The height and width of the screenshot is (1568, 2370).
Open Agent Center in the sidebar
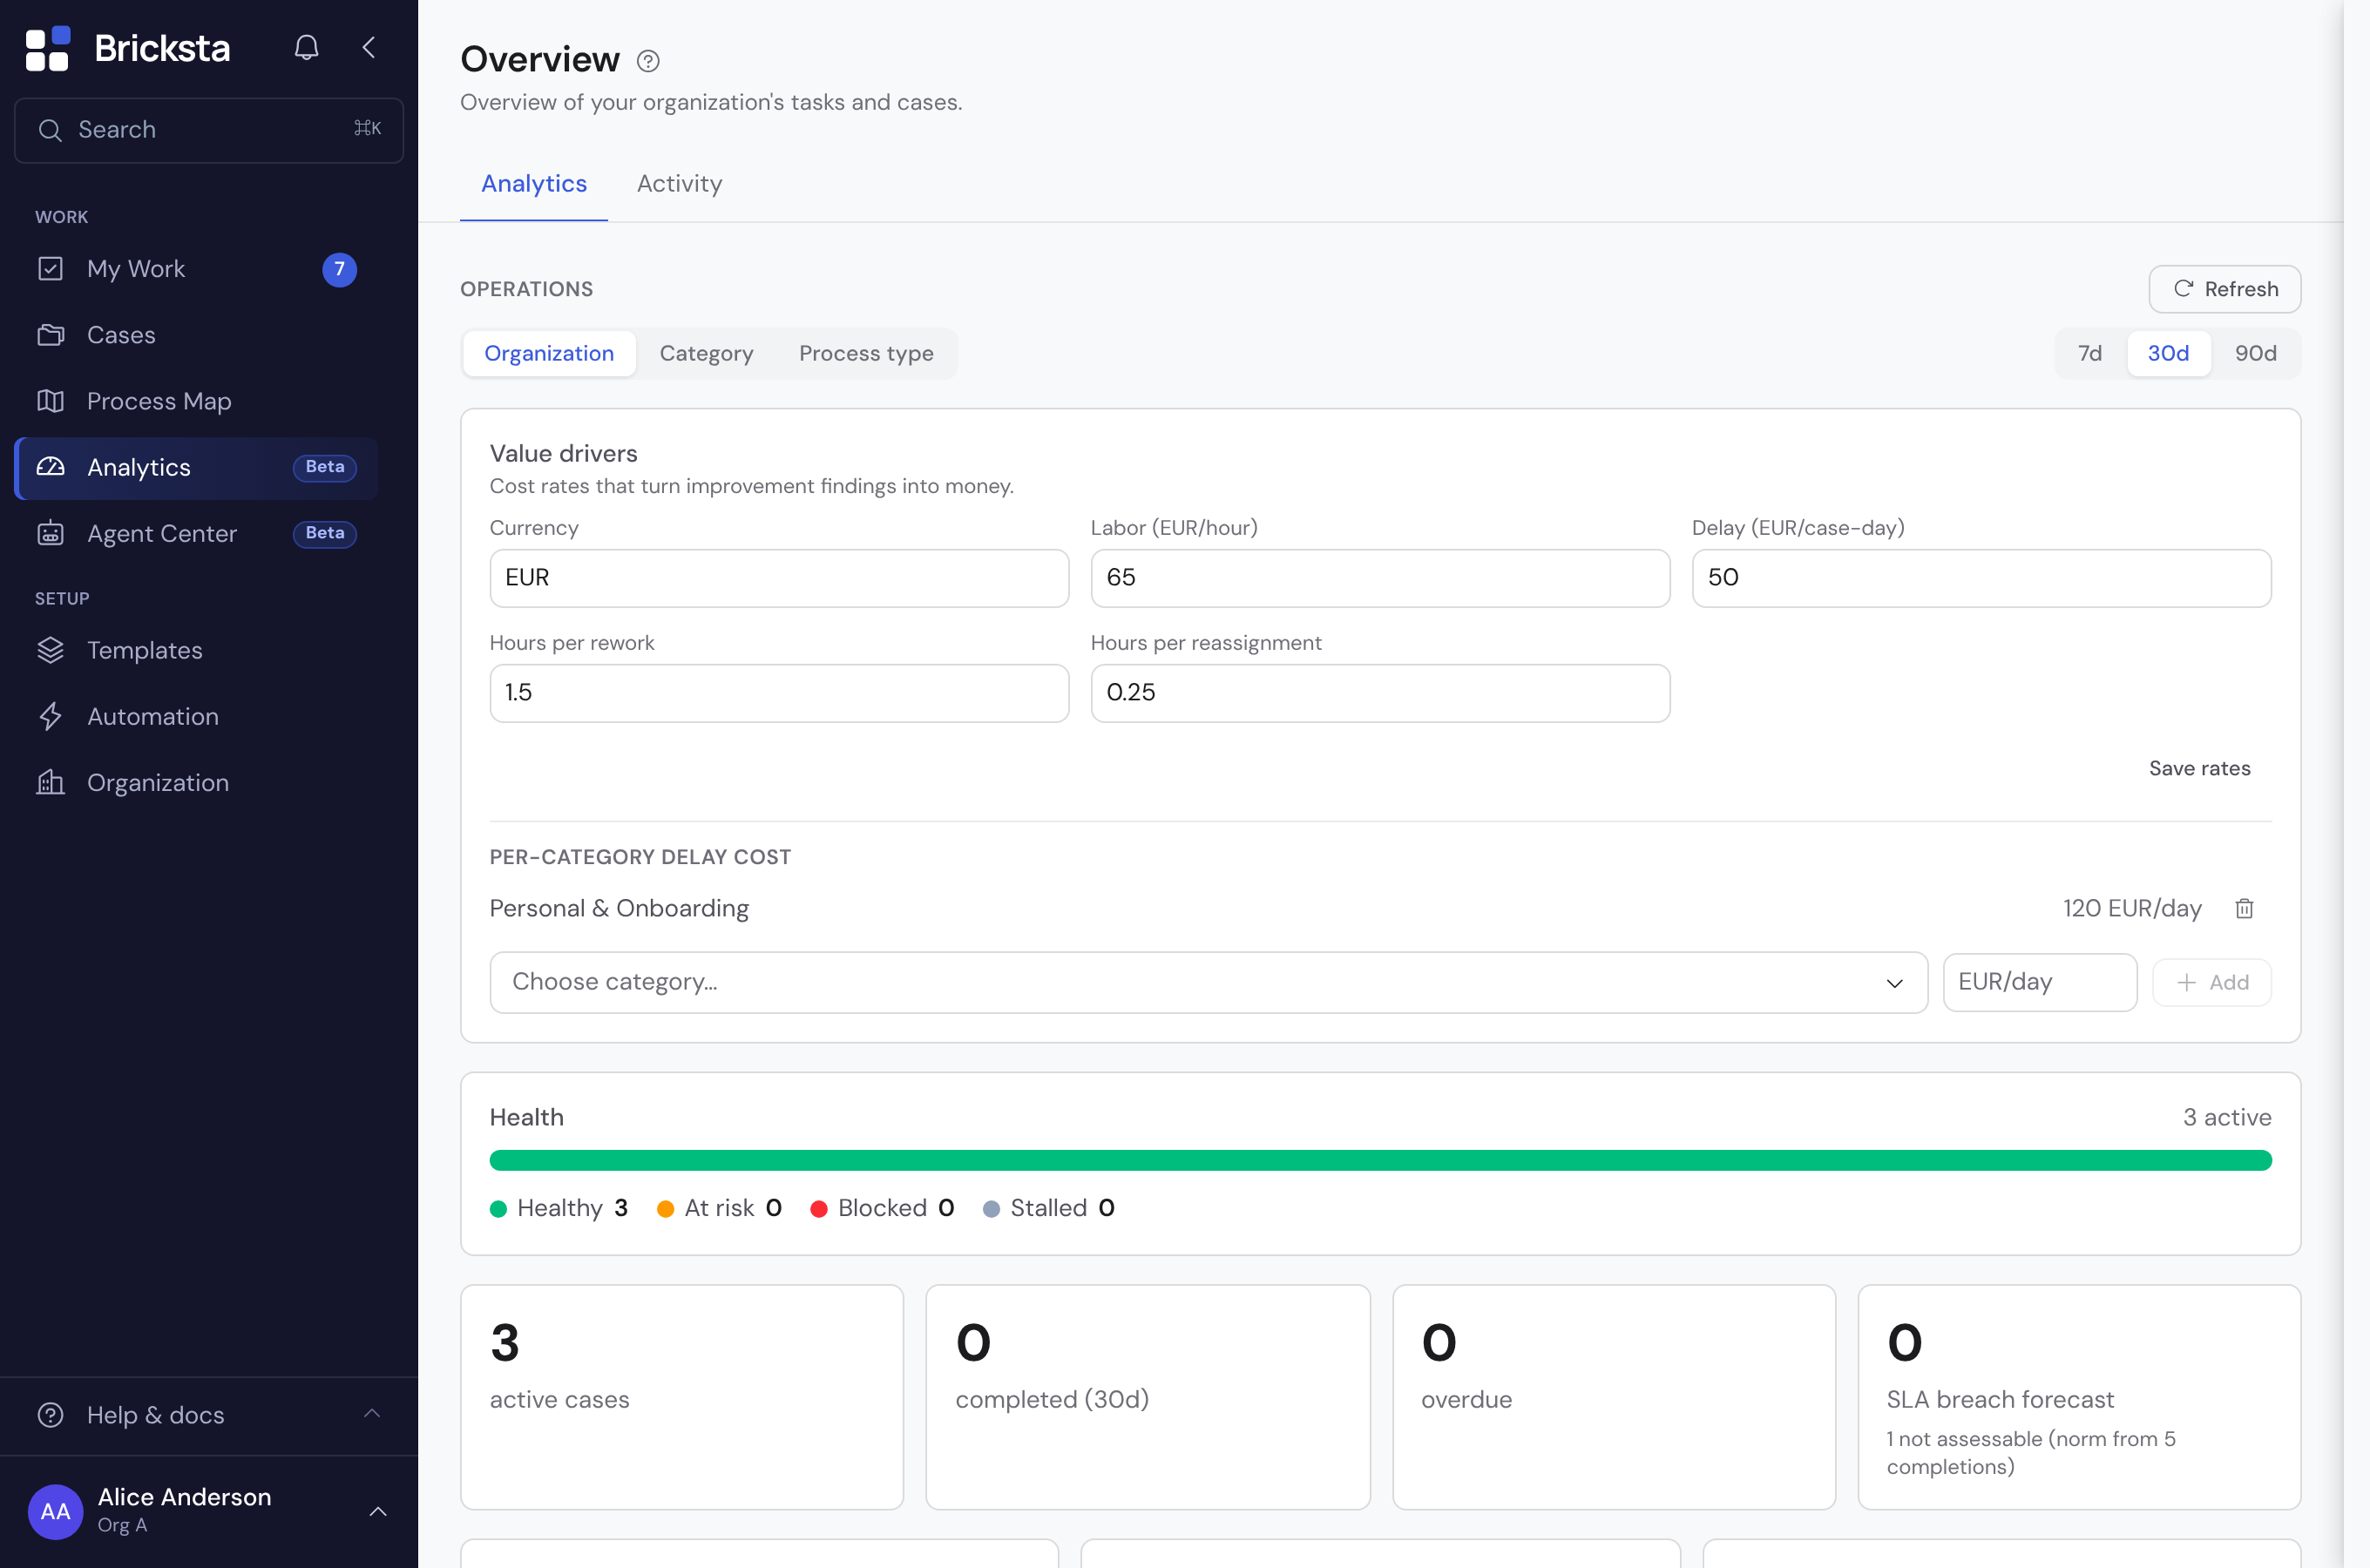[196, 534]
